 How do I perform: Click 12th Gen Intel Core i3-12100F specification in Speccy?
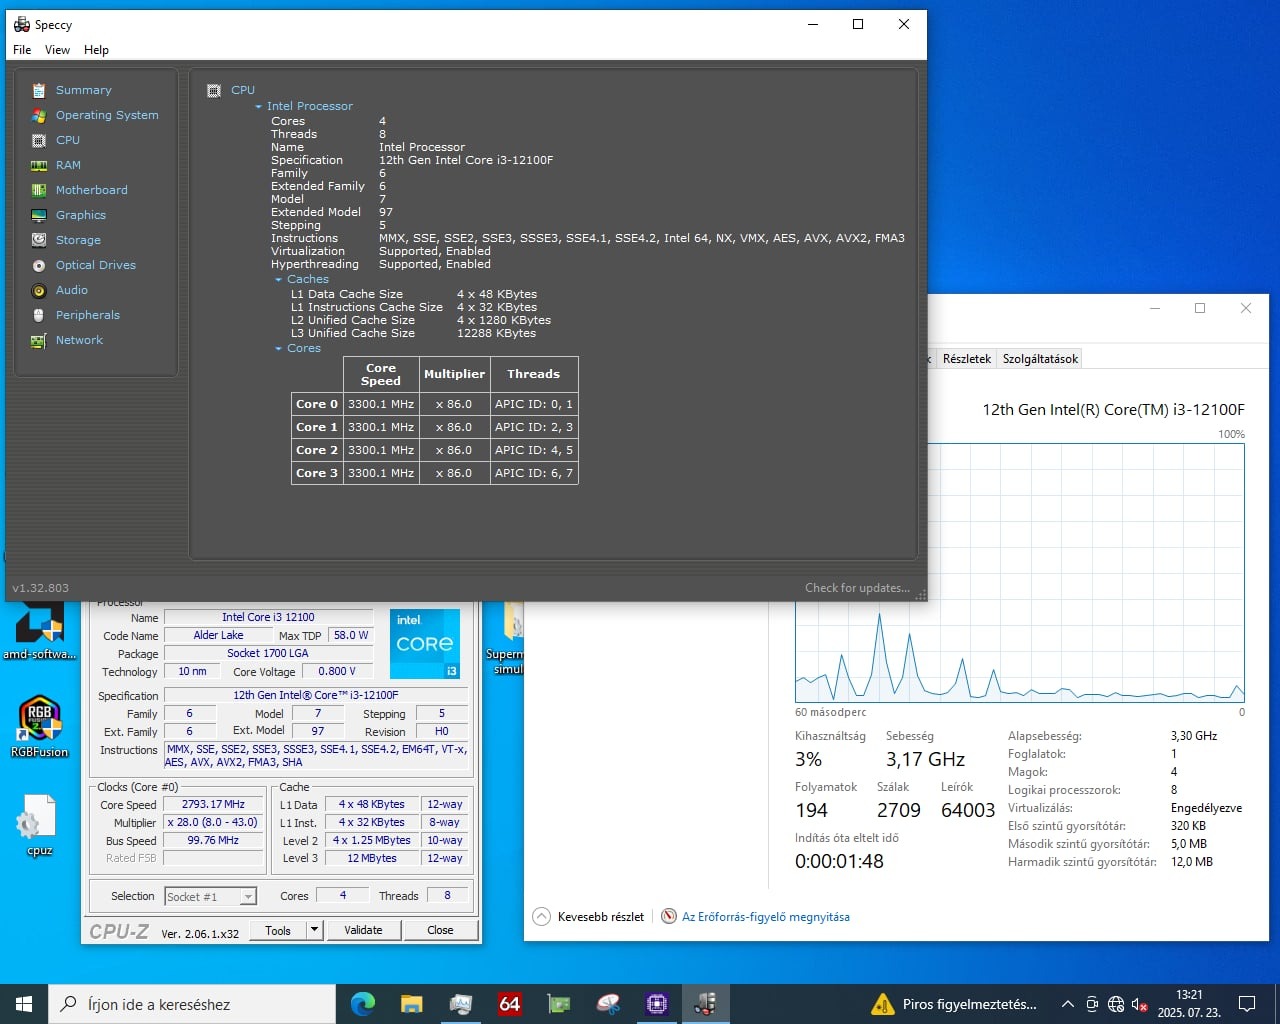[x=466, y=160]
